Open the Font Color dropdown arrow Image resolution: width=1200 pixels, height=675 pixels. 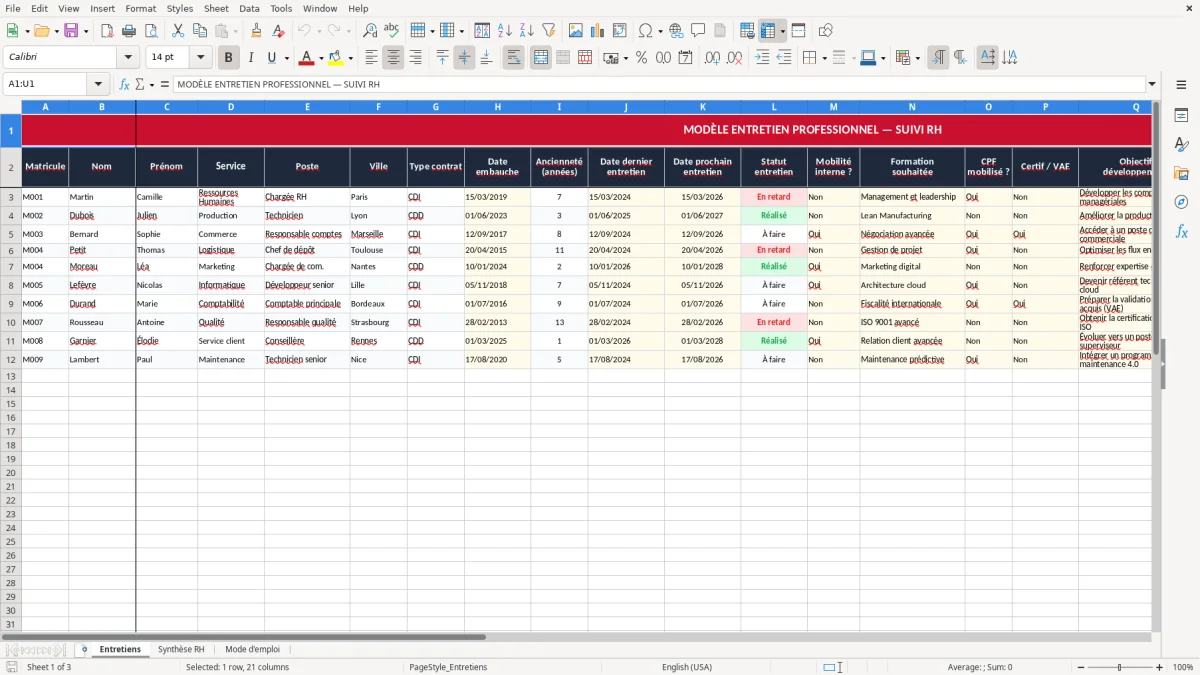(x=320, y=58)
